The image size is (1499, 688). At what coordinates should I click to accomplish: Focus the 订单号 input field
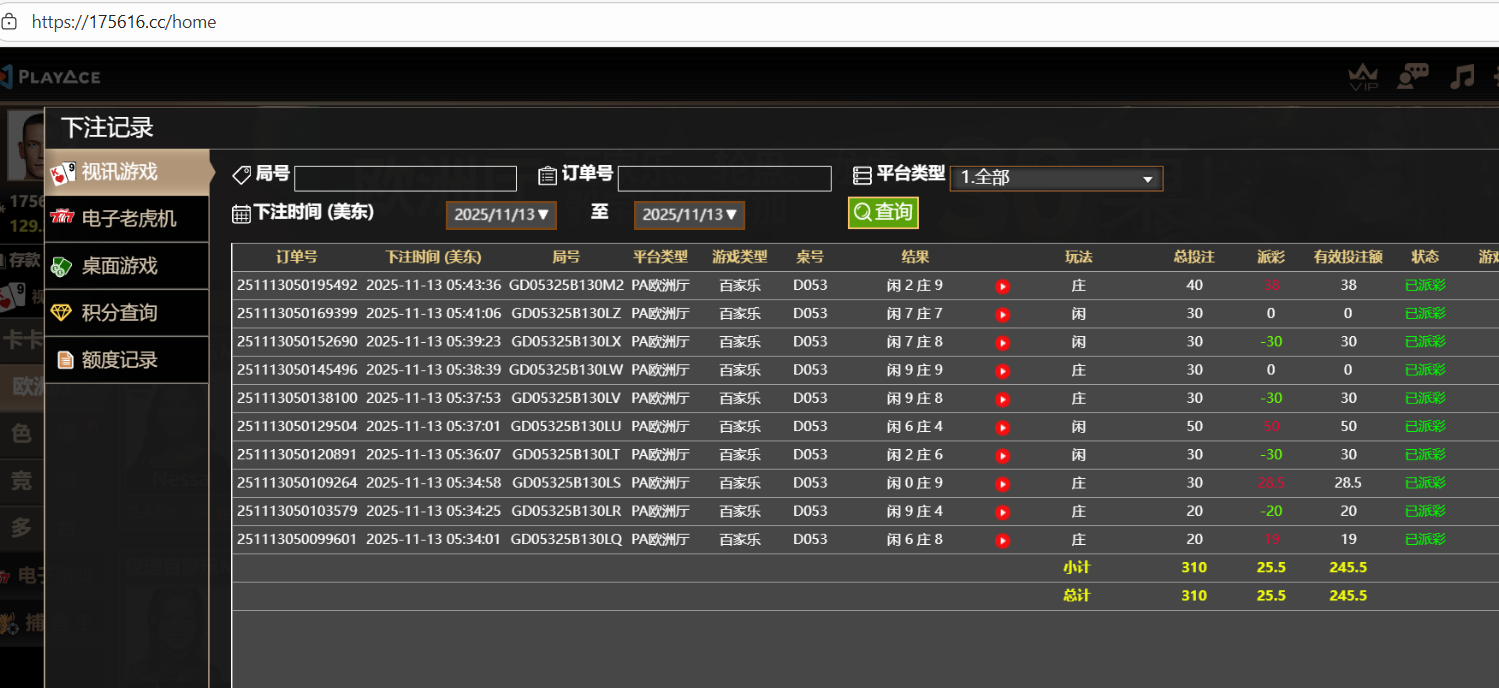pyautogui.click(x=724, y=179)
